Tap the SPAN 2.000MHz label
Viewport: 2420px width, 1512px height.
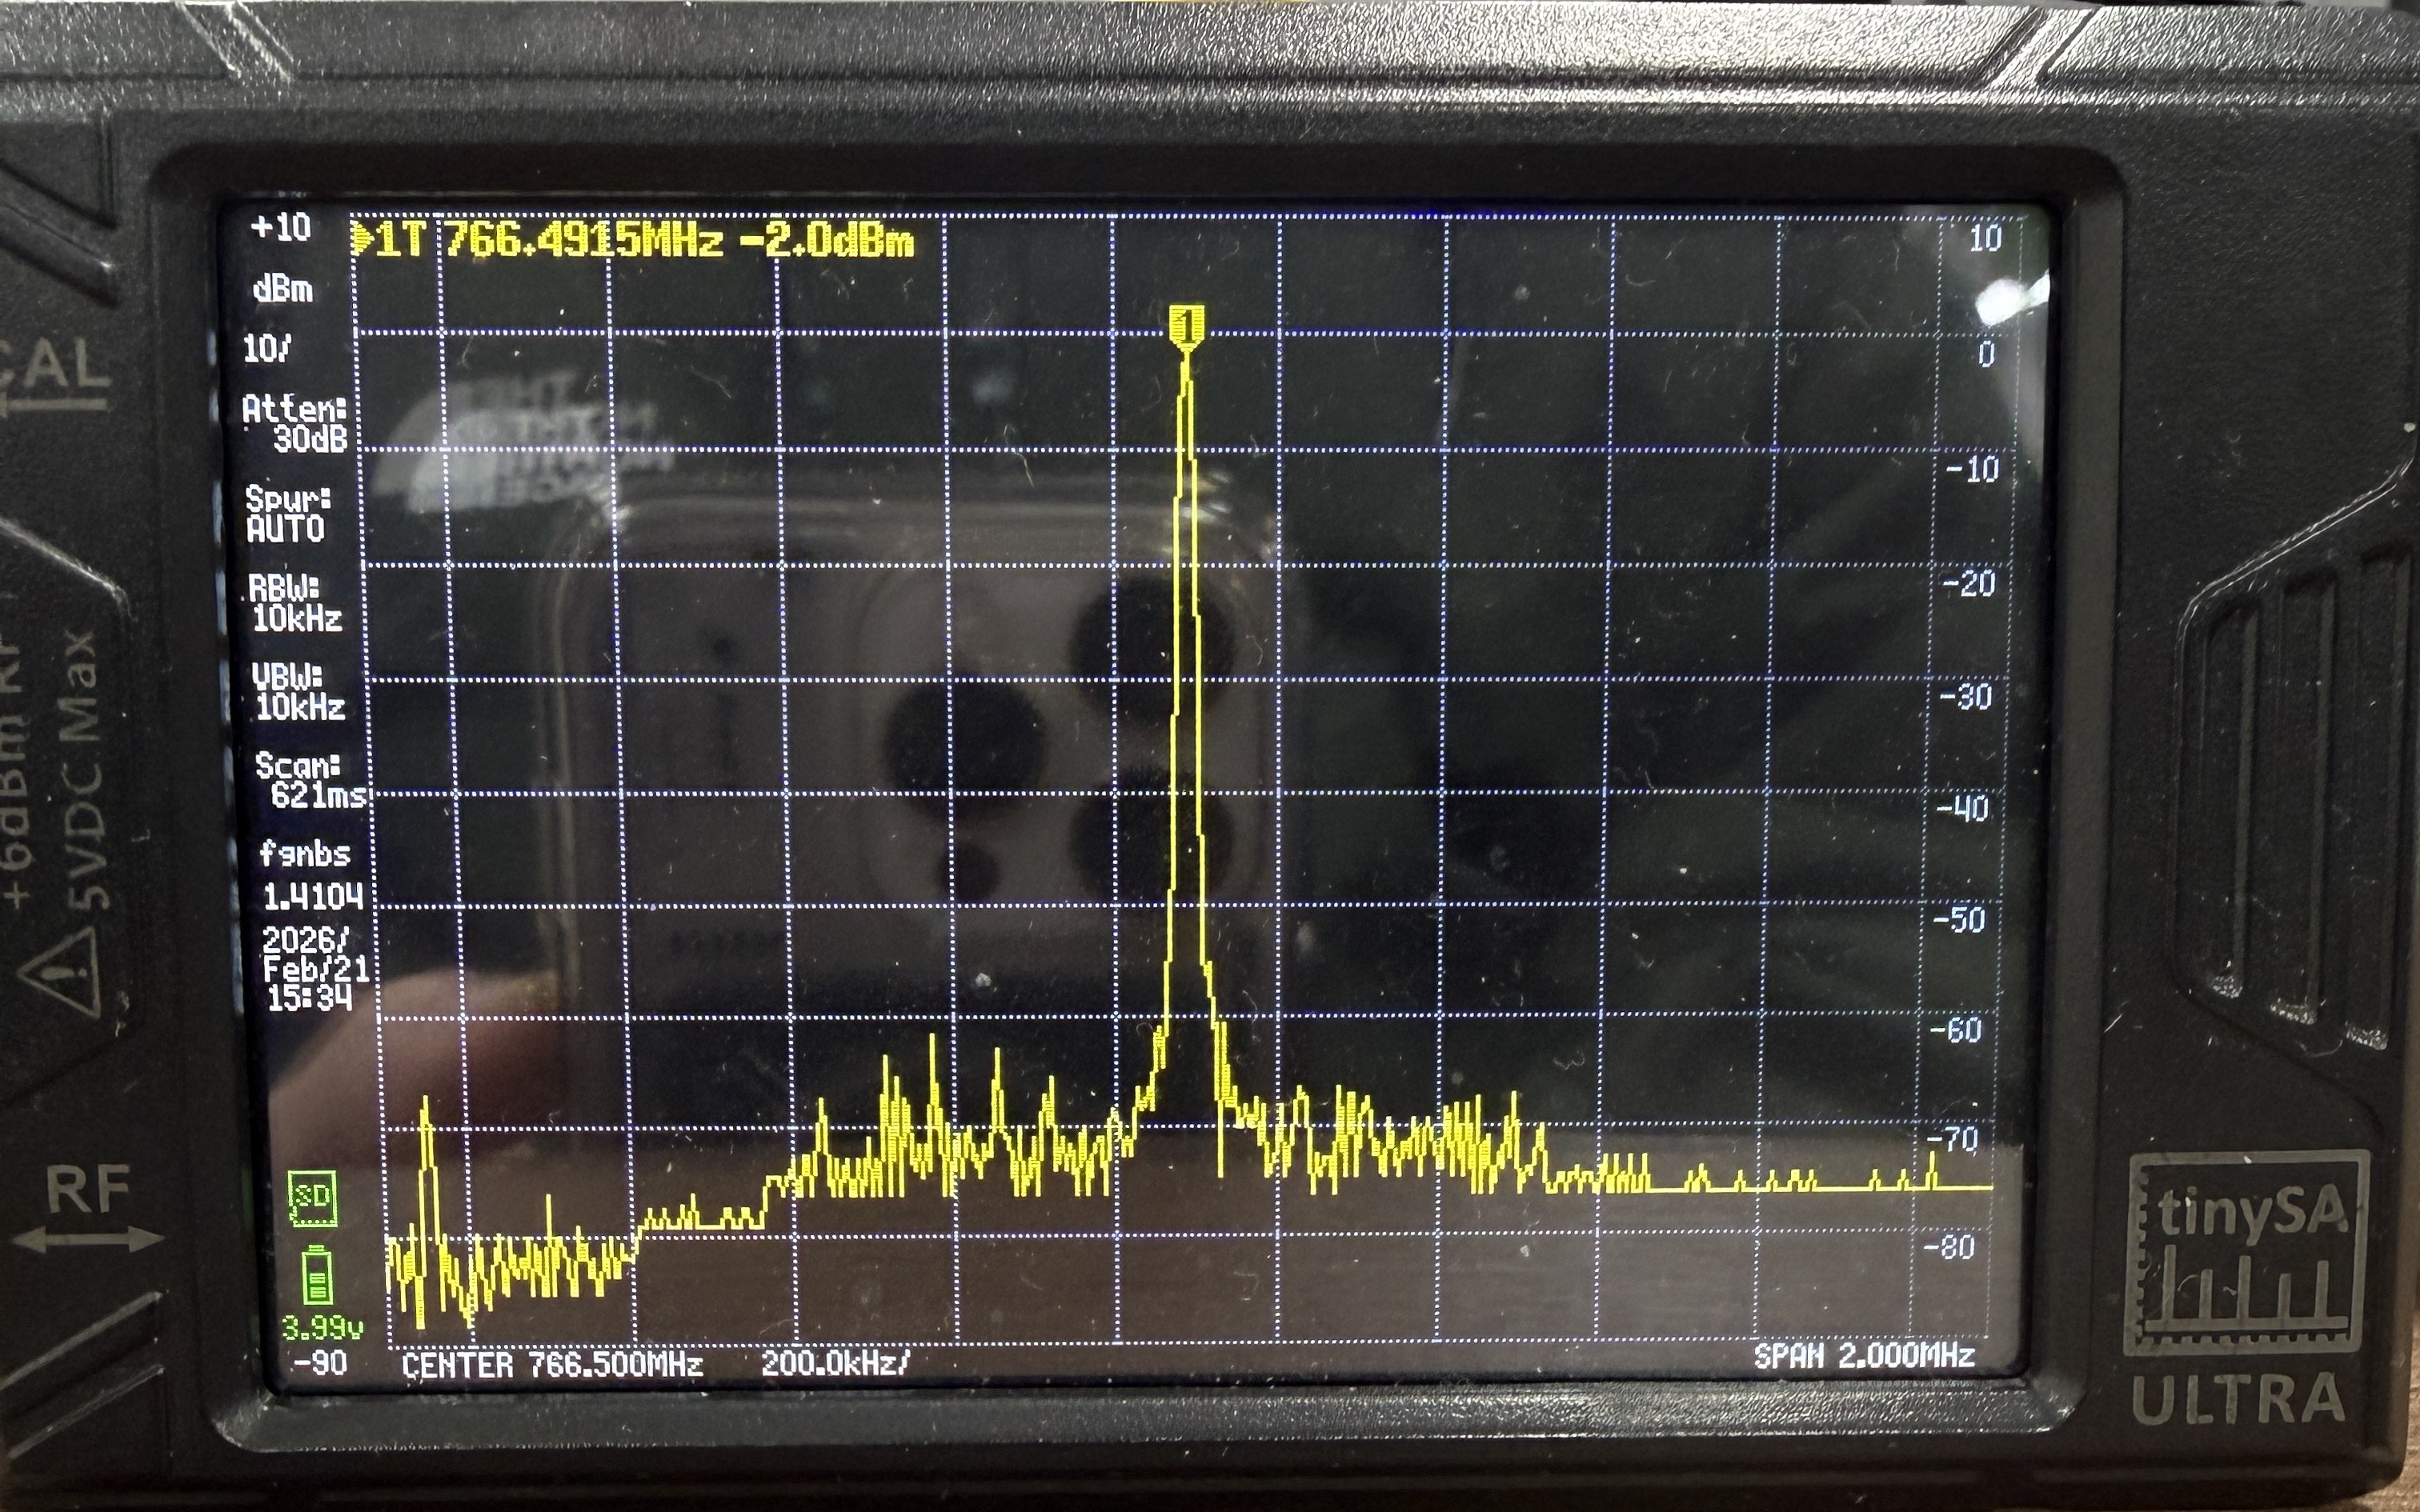(1864, 1356)
